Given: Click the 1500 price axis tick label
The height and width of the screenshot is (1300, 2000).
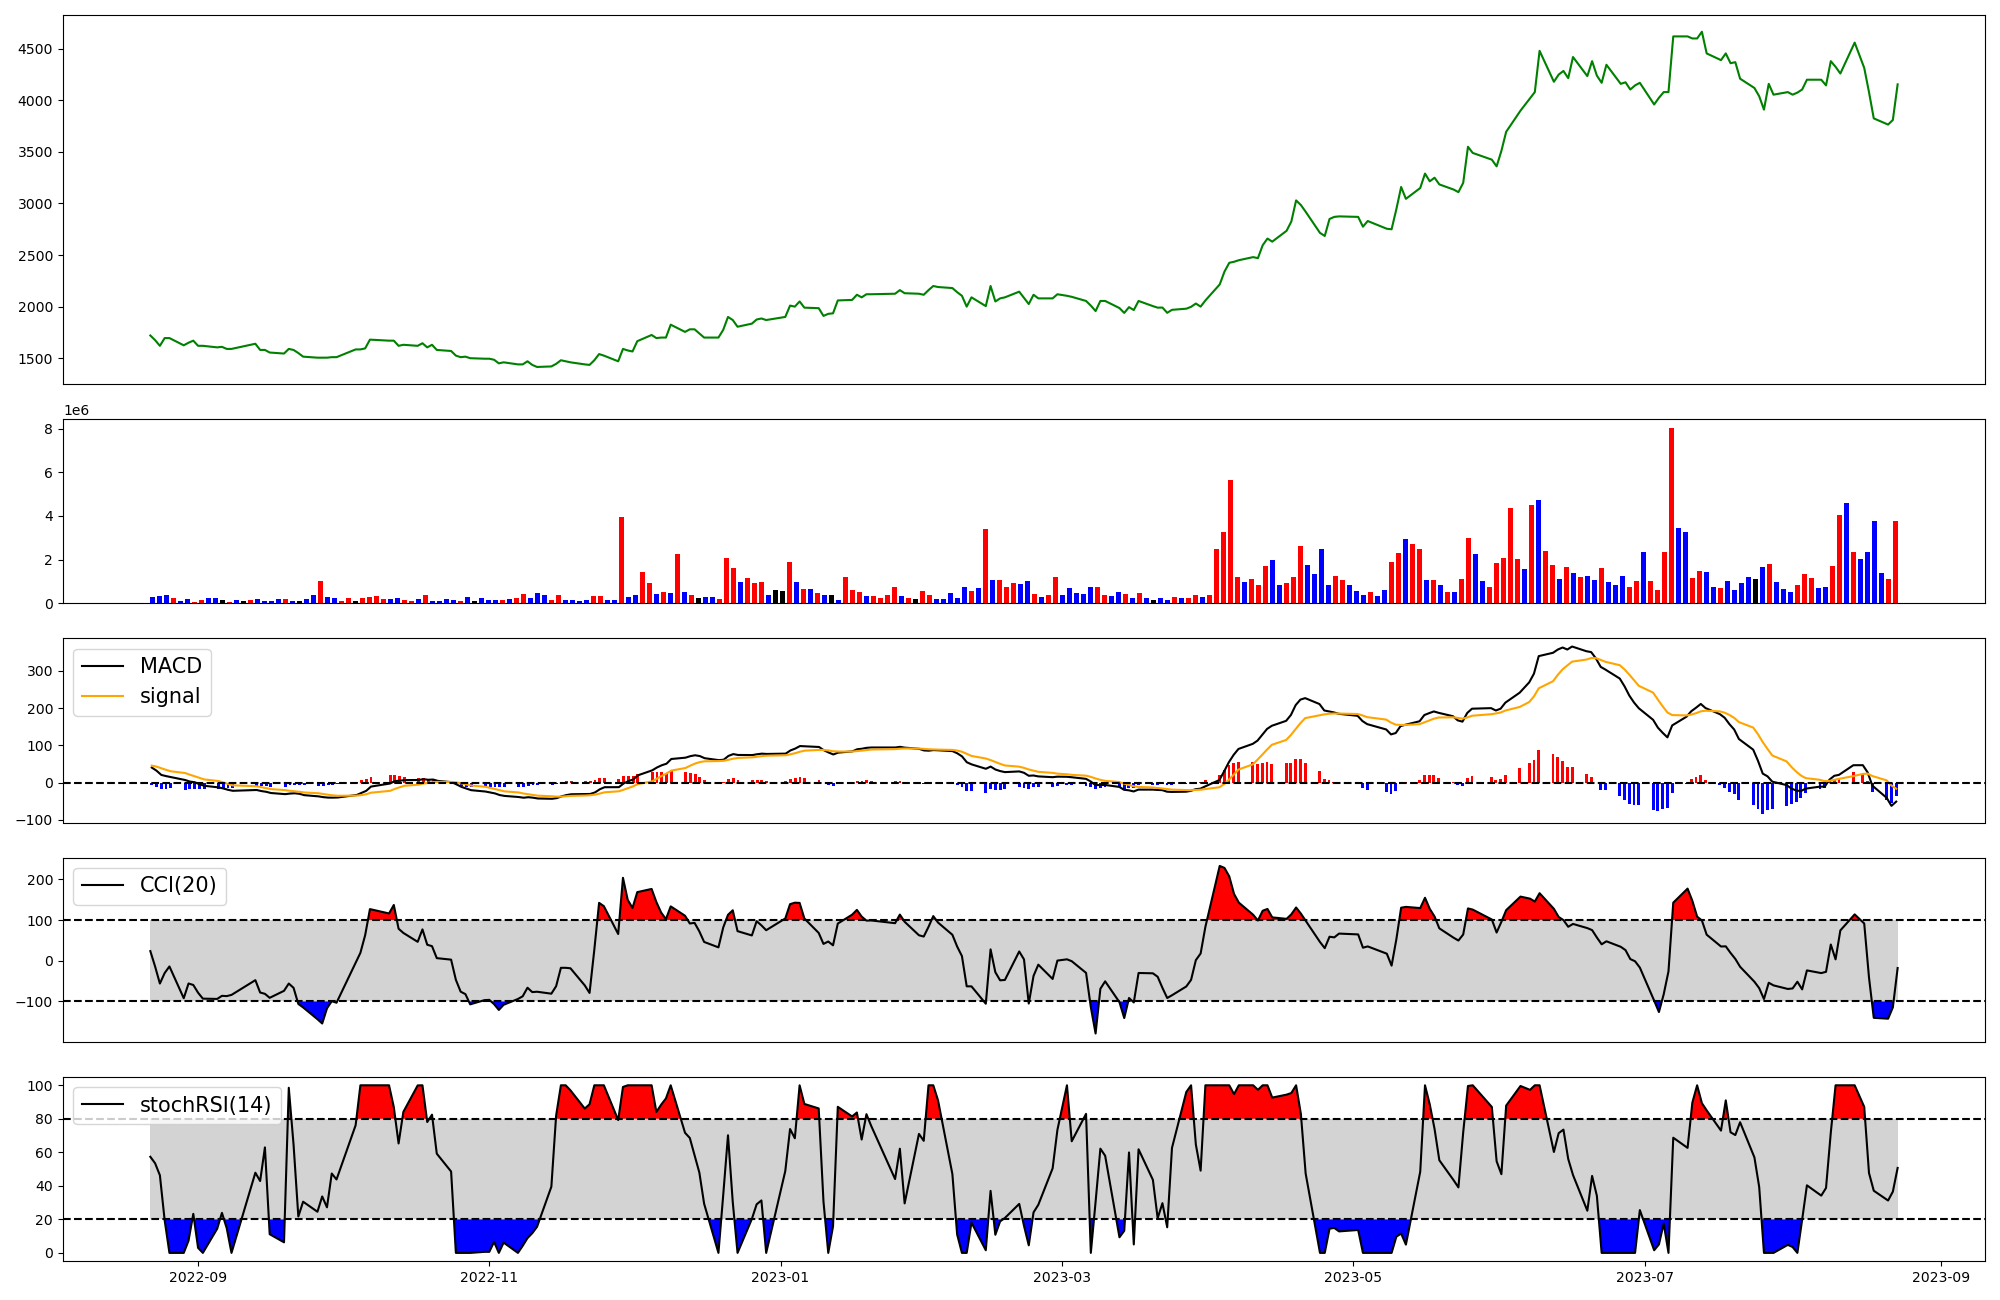Looking at the screenshot, I should 37,358.
